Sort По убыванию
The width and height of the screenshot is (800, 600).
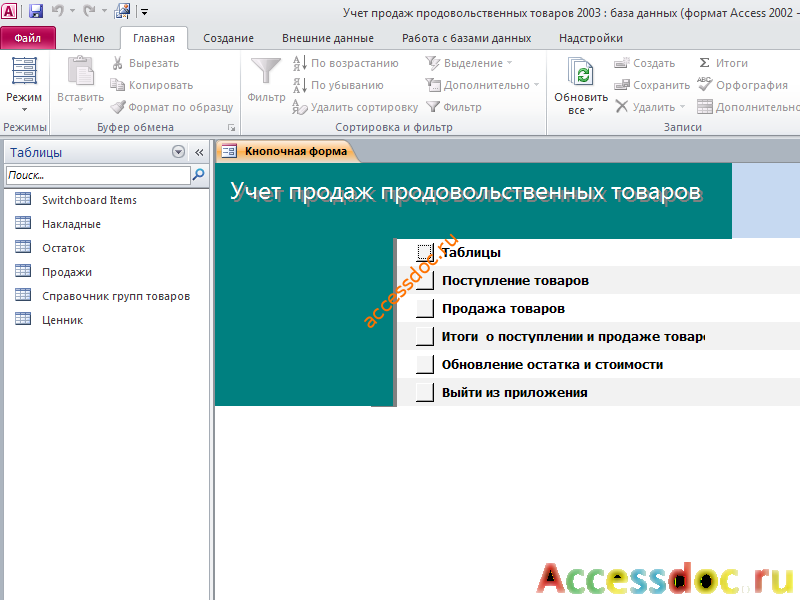coord(338,85)
